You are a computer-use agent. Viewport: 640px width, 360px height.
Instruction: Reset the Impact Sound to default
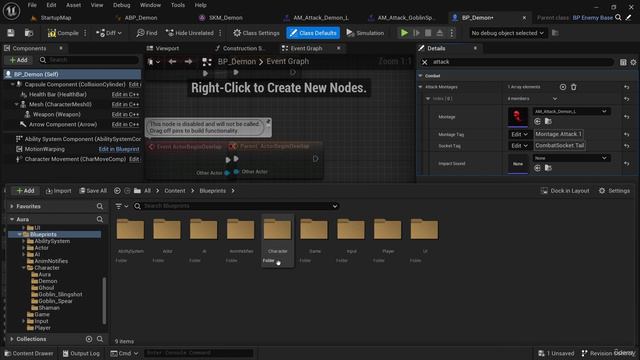(x=627, y=163)
